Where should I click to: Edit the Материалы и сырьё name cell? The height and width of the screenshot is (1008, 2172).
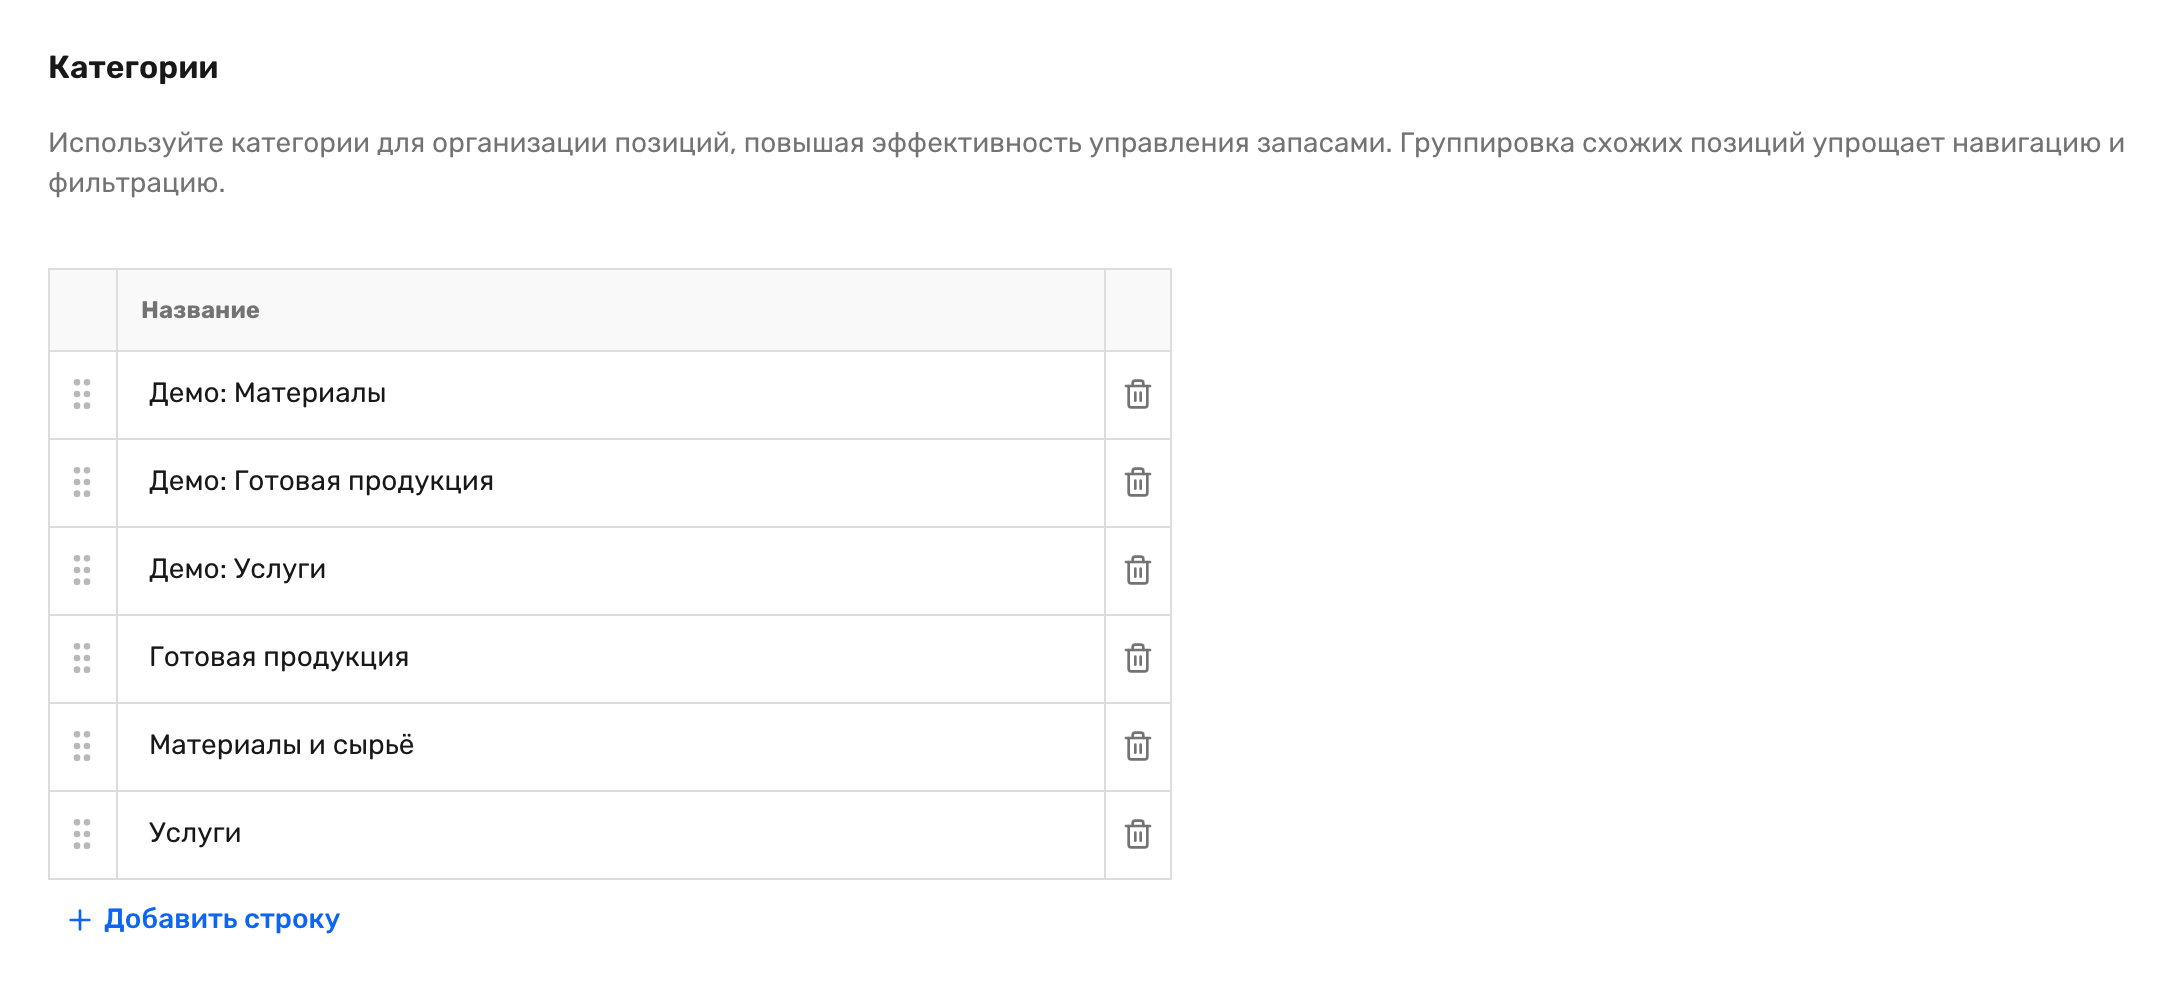pyautogui.click(x=611, y=747)
